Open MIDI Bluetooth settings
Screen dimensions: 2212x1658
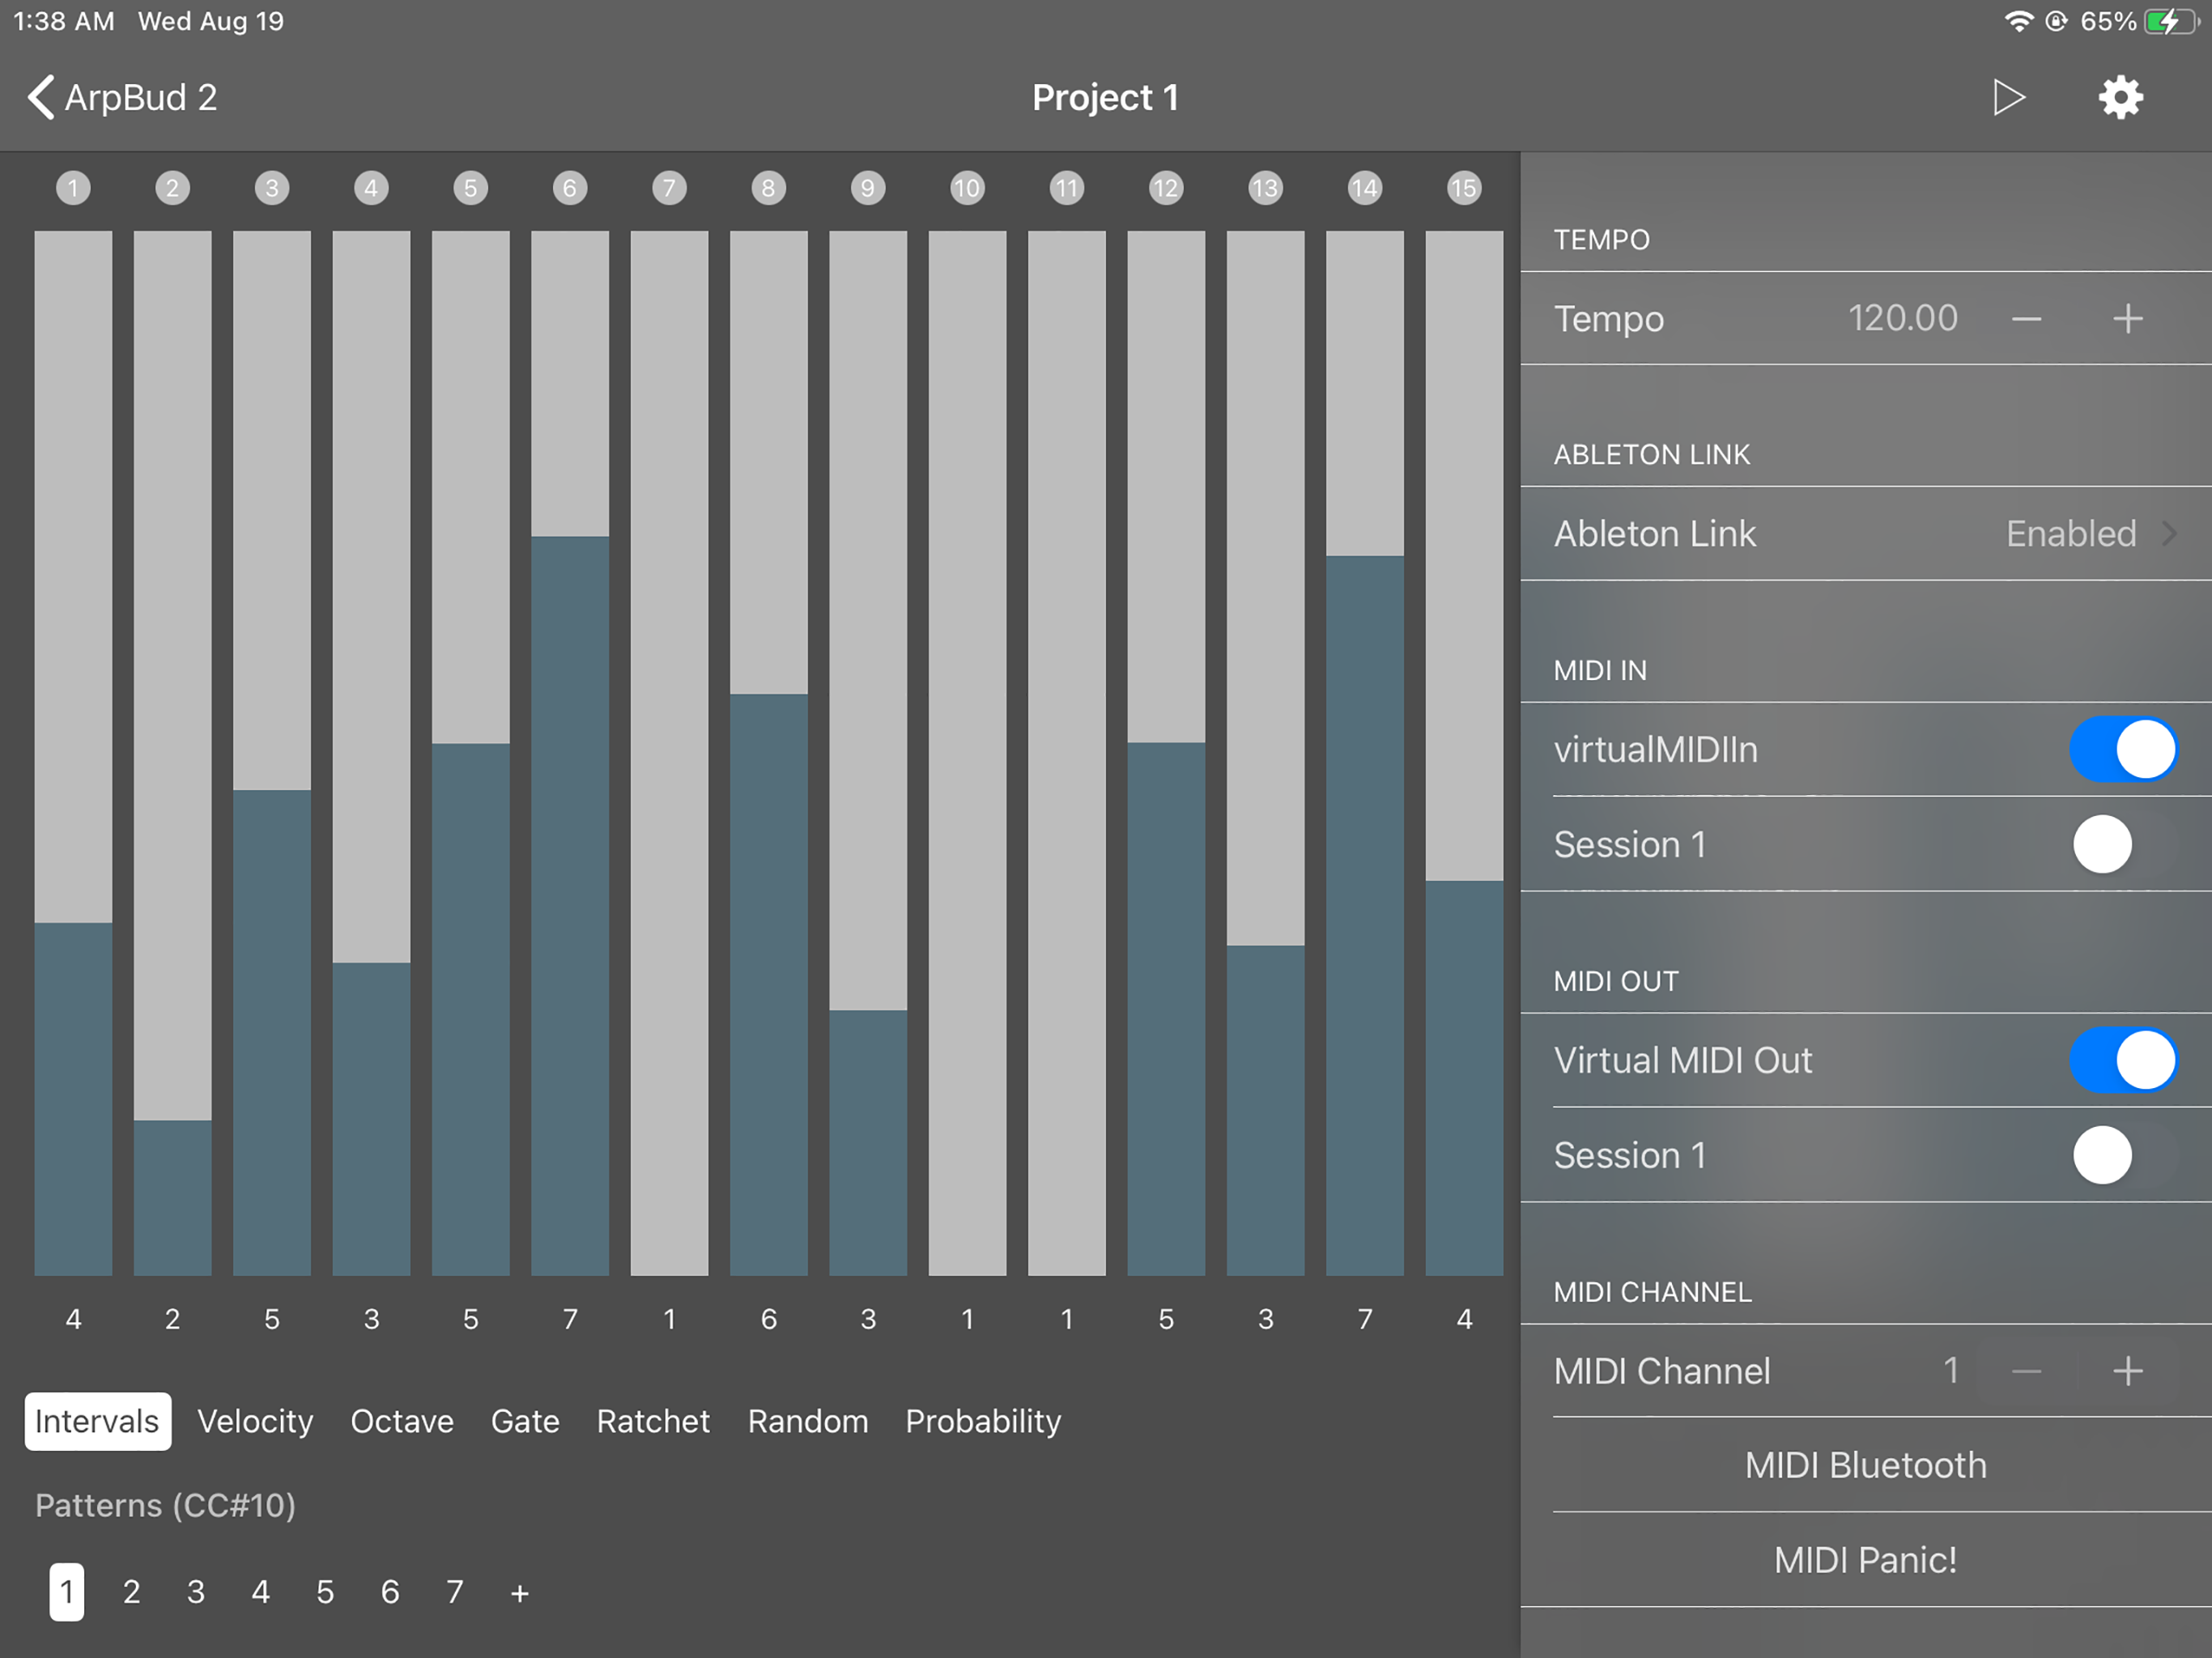pos(1865,1465)
